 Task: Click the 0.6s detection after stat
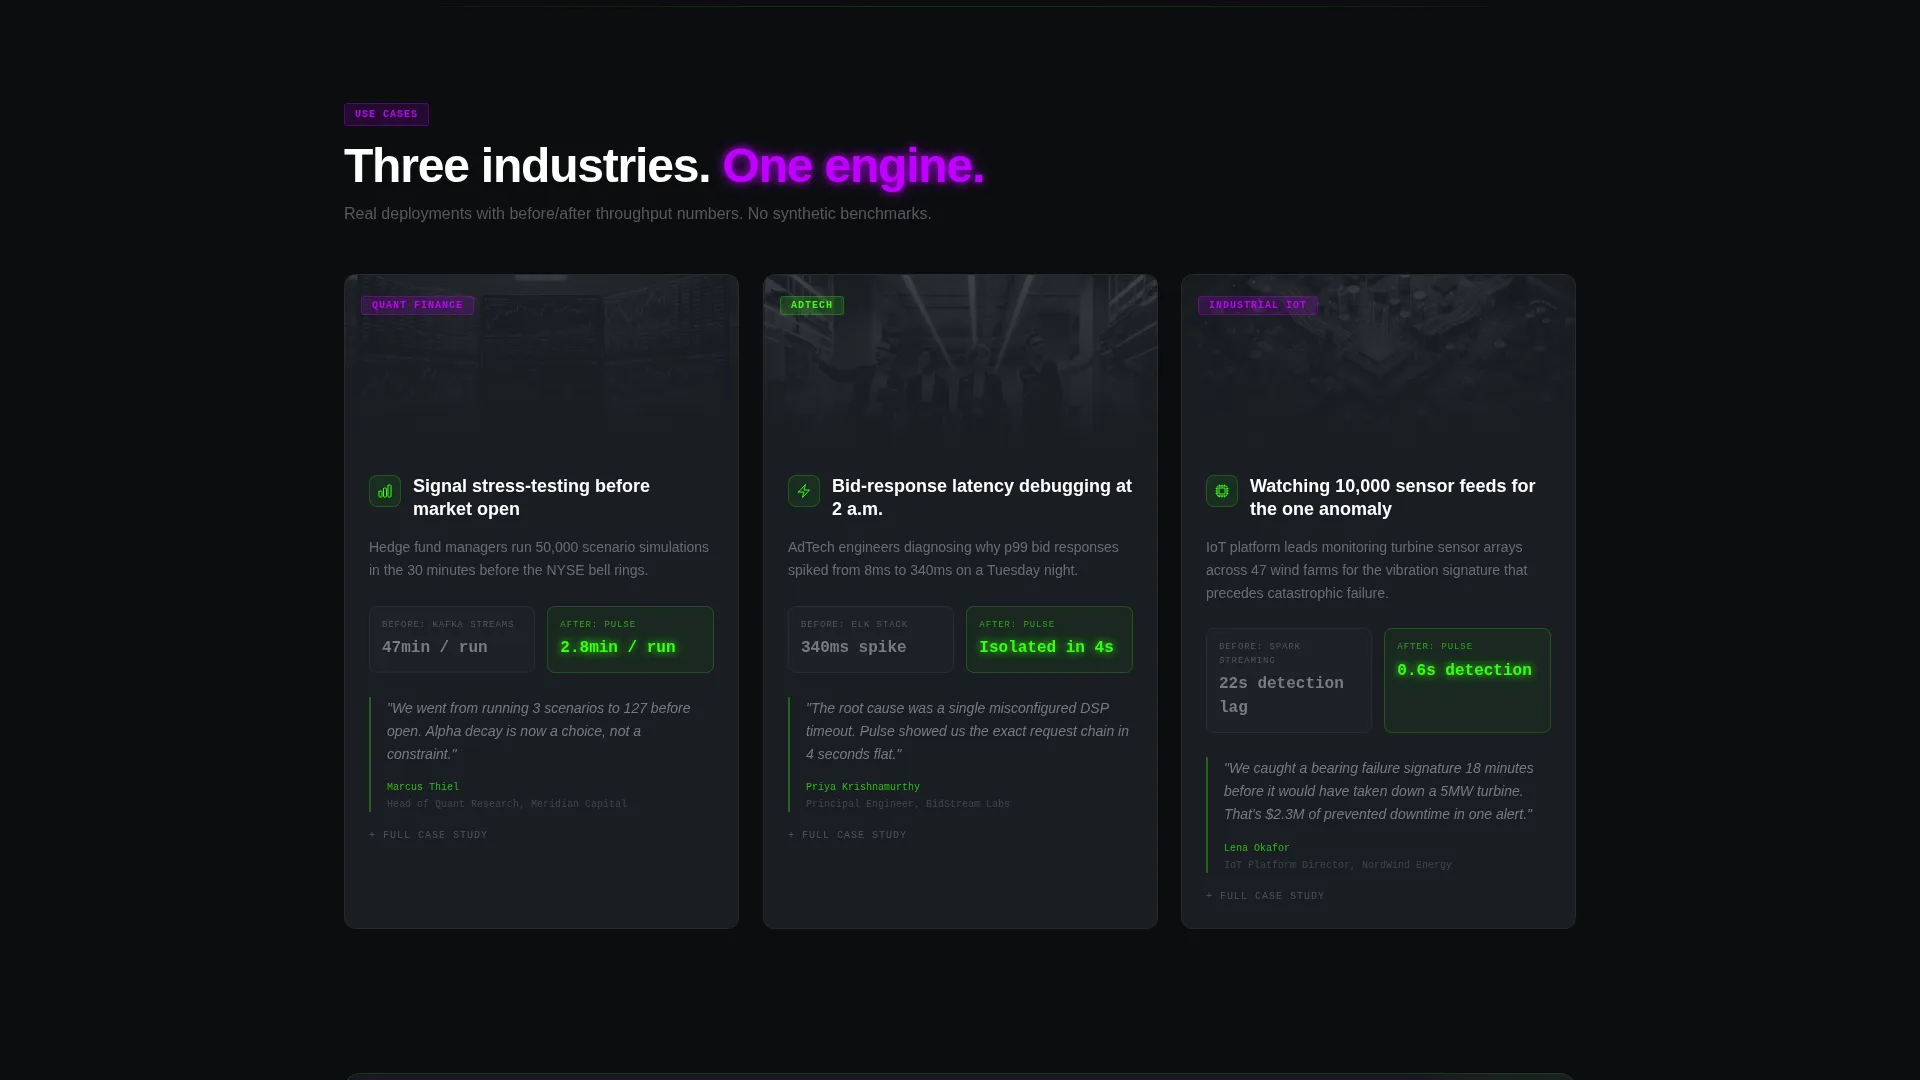tap(1467, 680)
